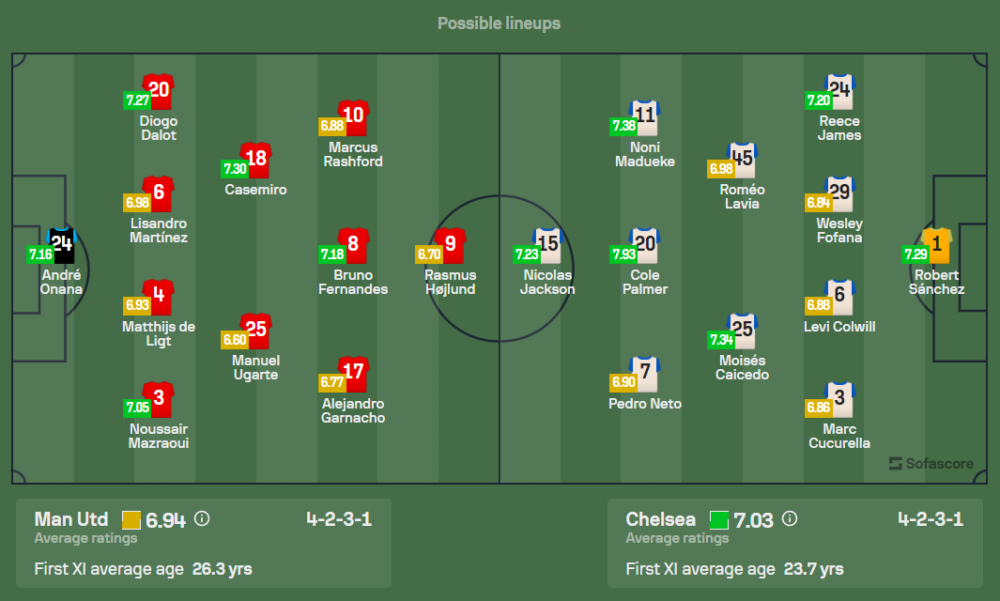Screen dimensions: 1000x601
Task: Click the Chelsea team name
Action: 660,519
